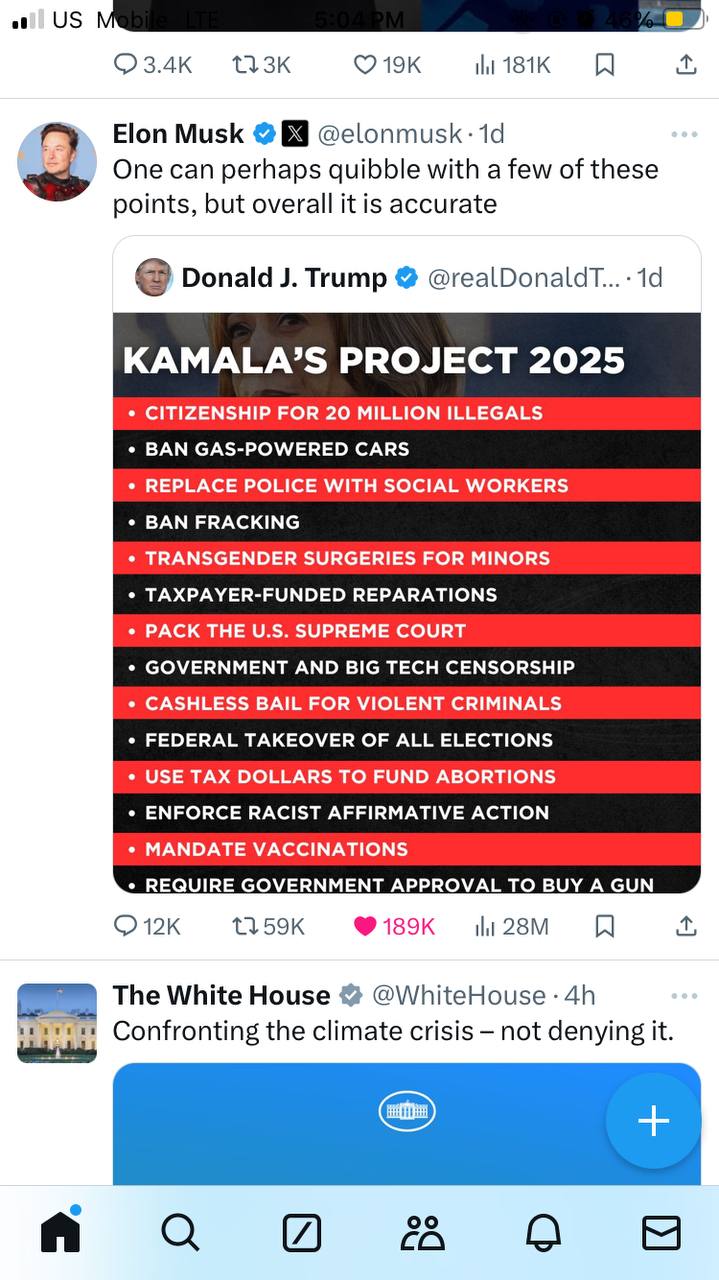Reply to the top post with 3.4K replies
This screenshot has width=719, height=1280.
127,65
